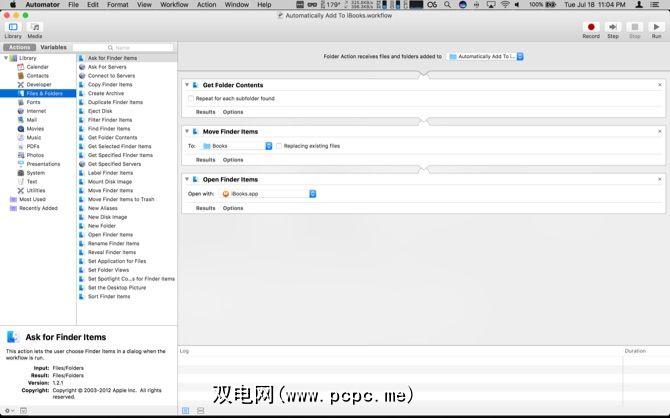Select Photos category in library
670x418 pixels.
click(35, 155)
